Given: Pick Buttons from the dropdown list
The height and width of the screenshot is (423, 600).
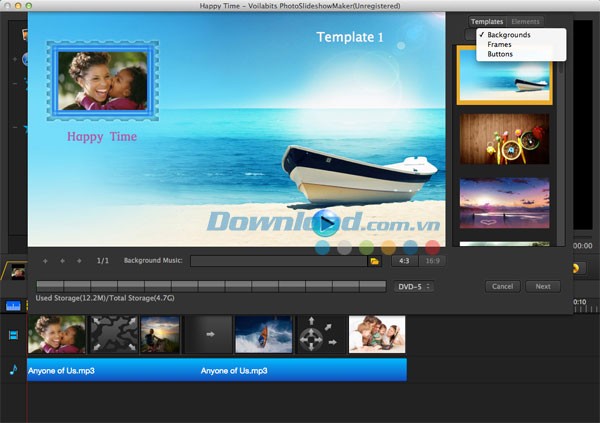Looking at the screenshot, I should pos(501,54).
